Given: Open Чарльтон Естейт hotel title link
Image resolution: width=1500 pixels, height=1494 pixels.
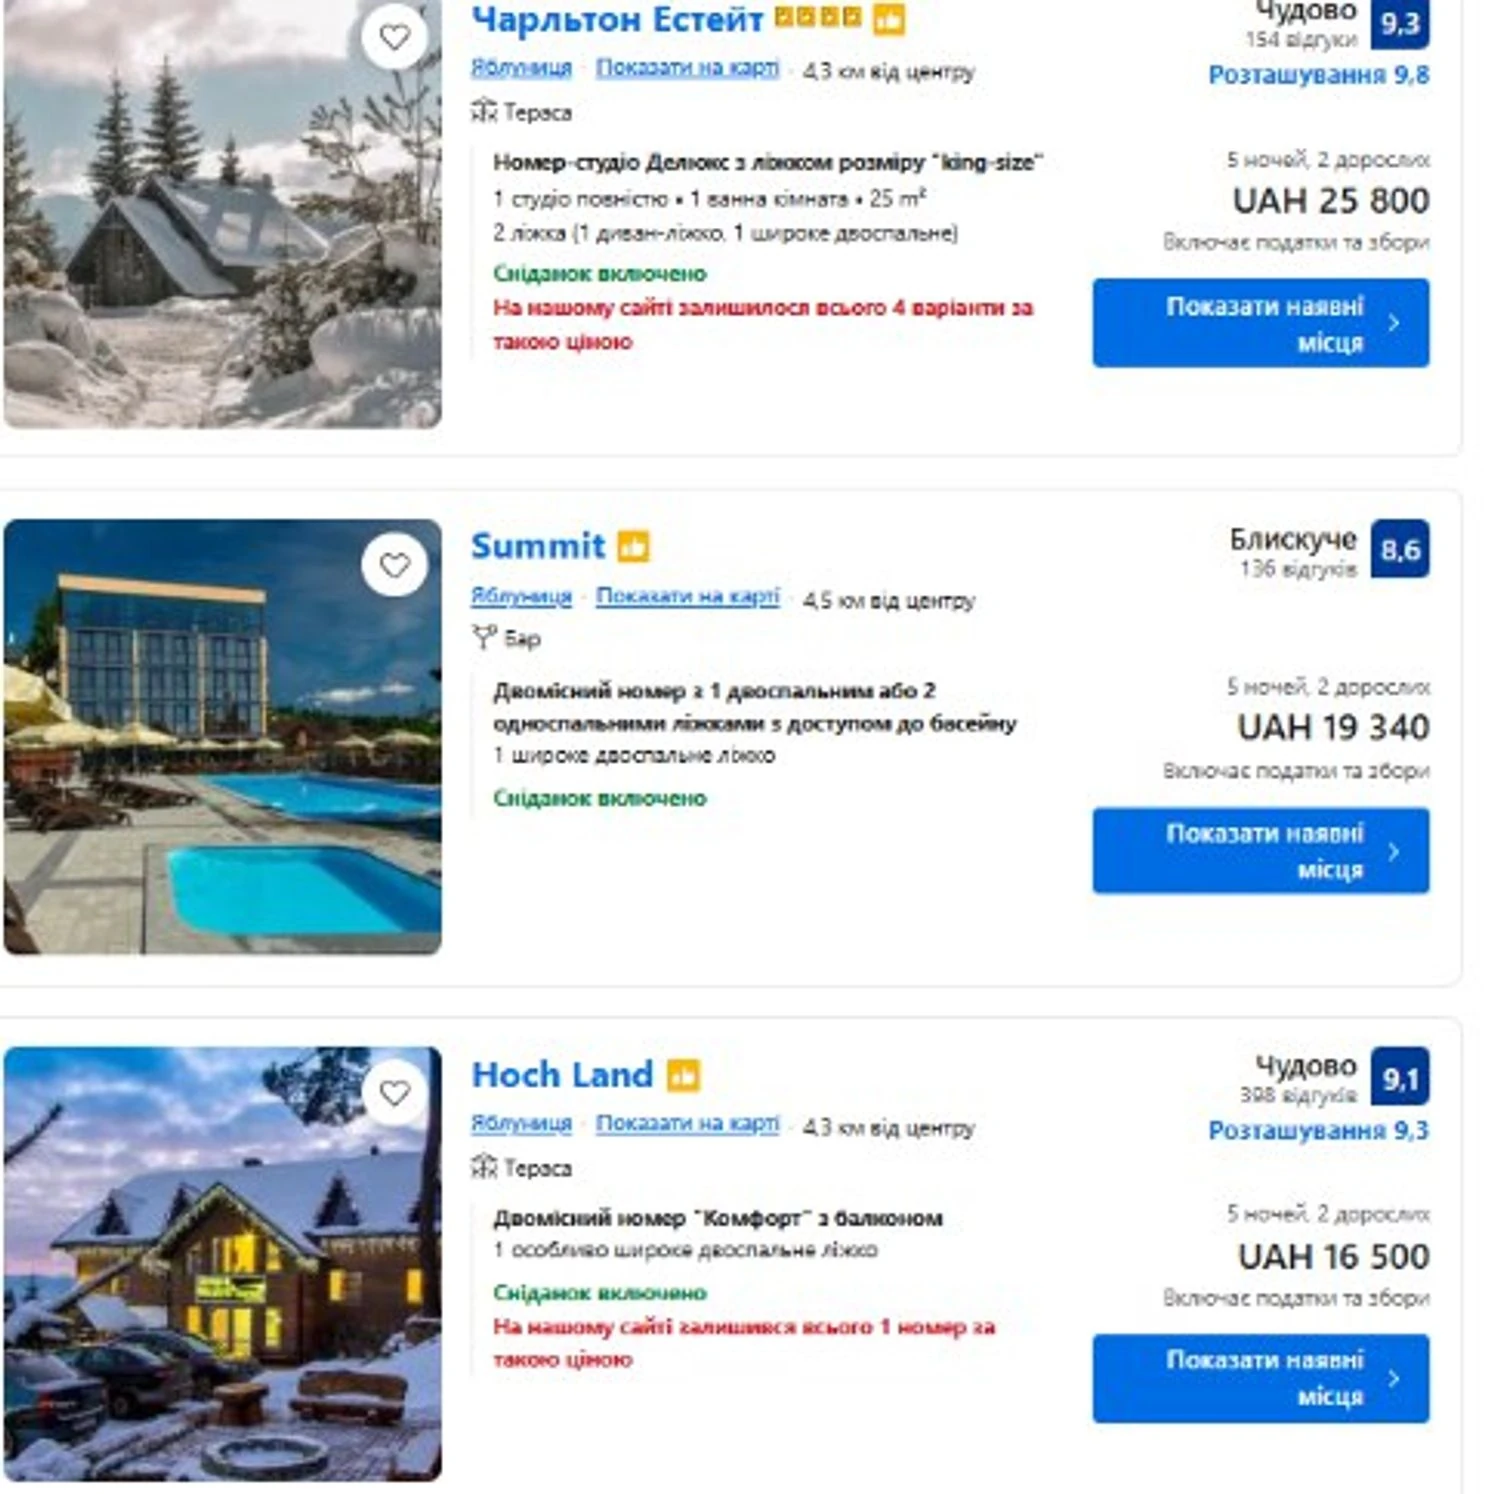Looking at the screenshot, I should 616,19.
